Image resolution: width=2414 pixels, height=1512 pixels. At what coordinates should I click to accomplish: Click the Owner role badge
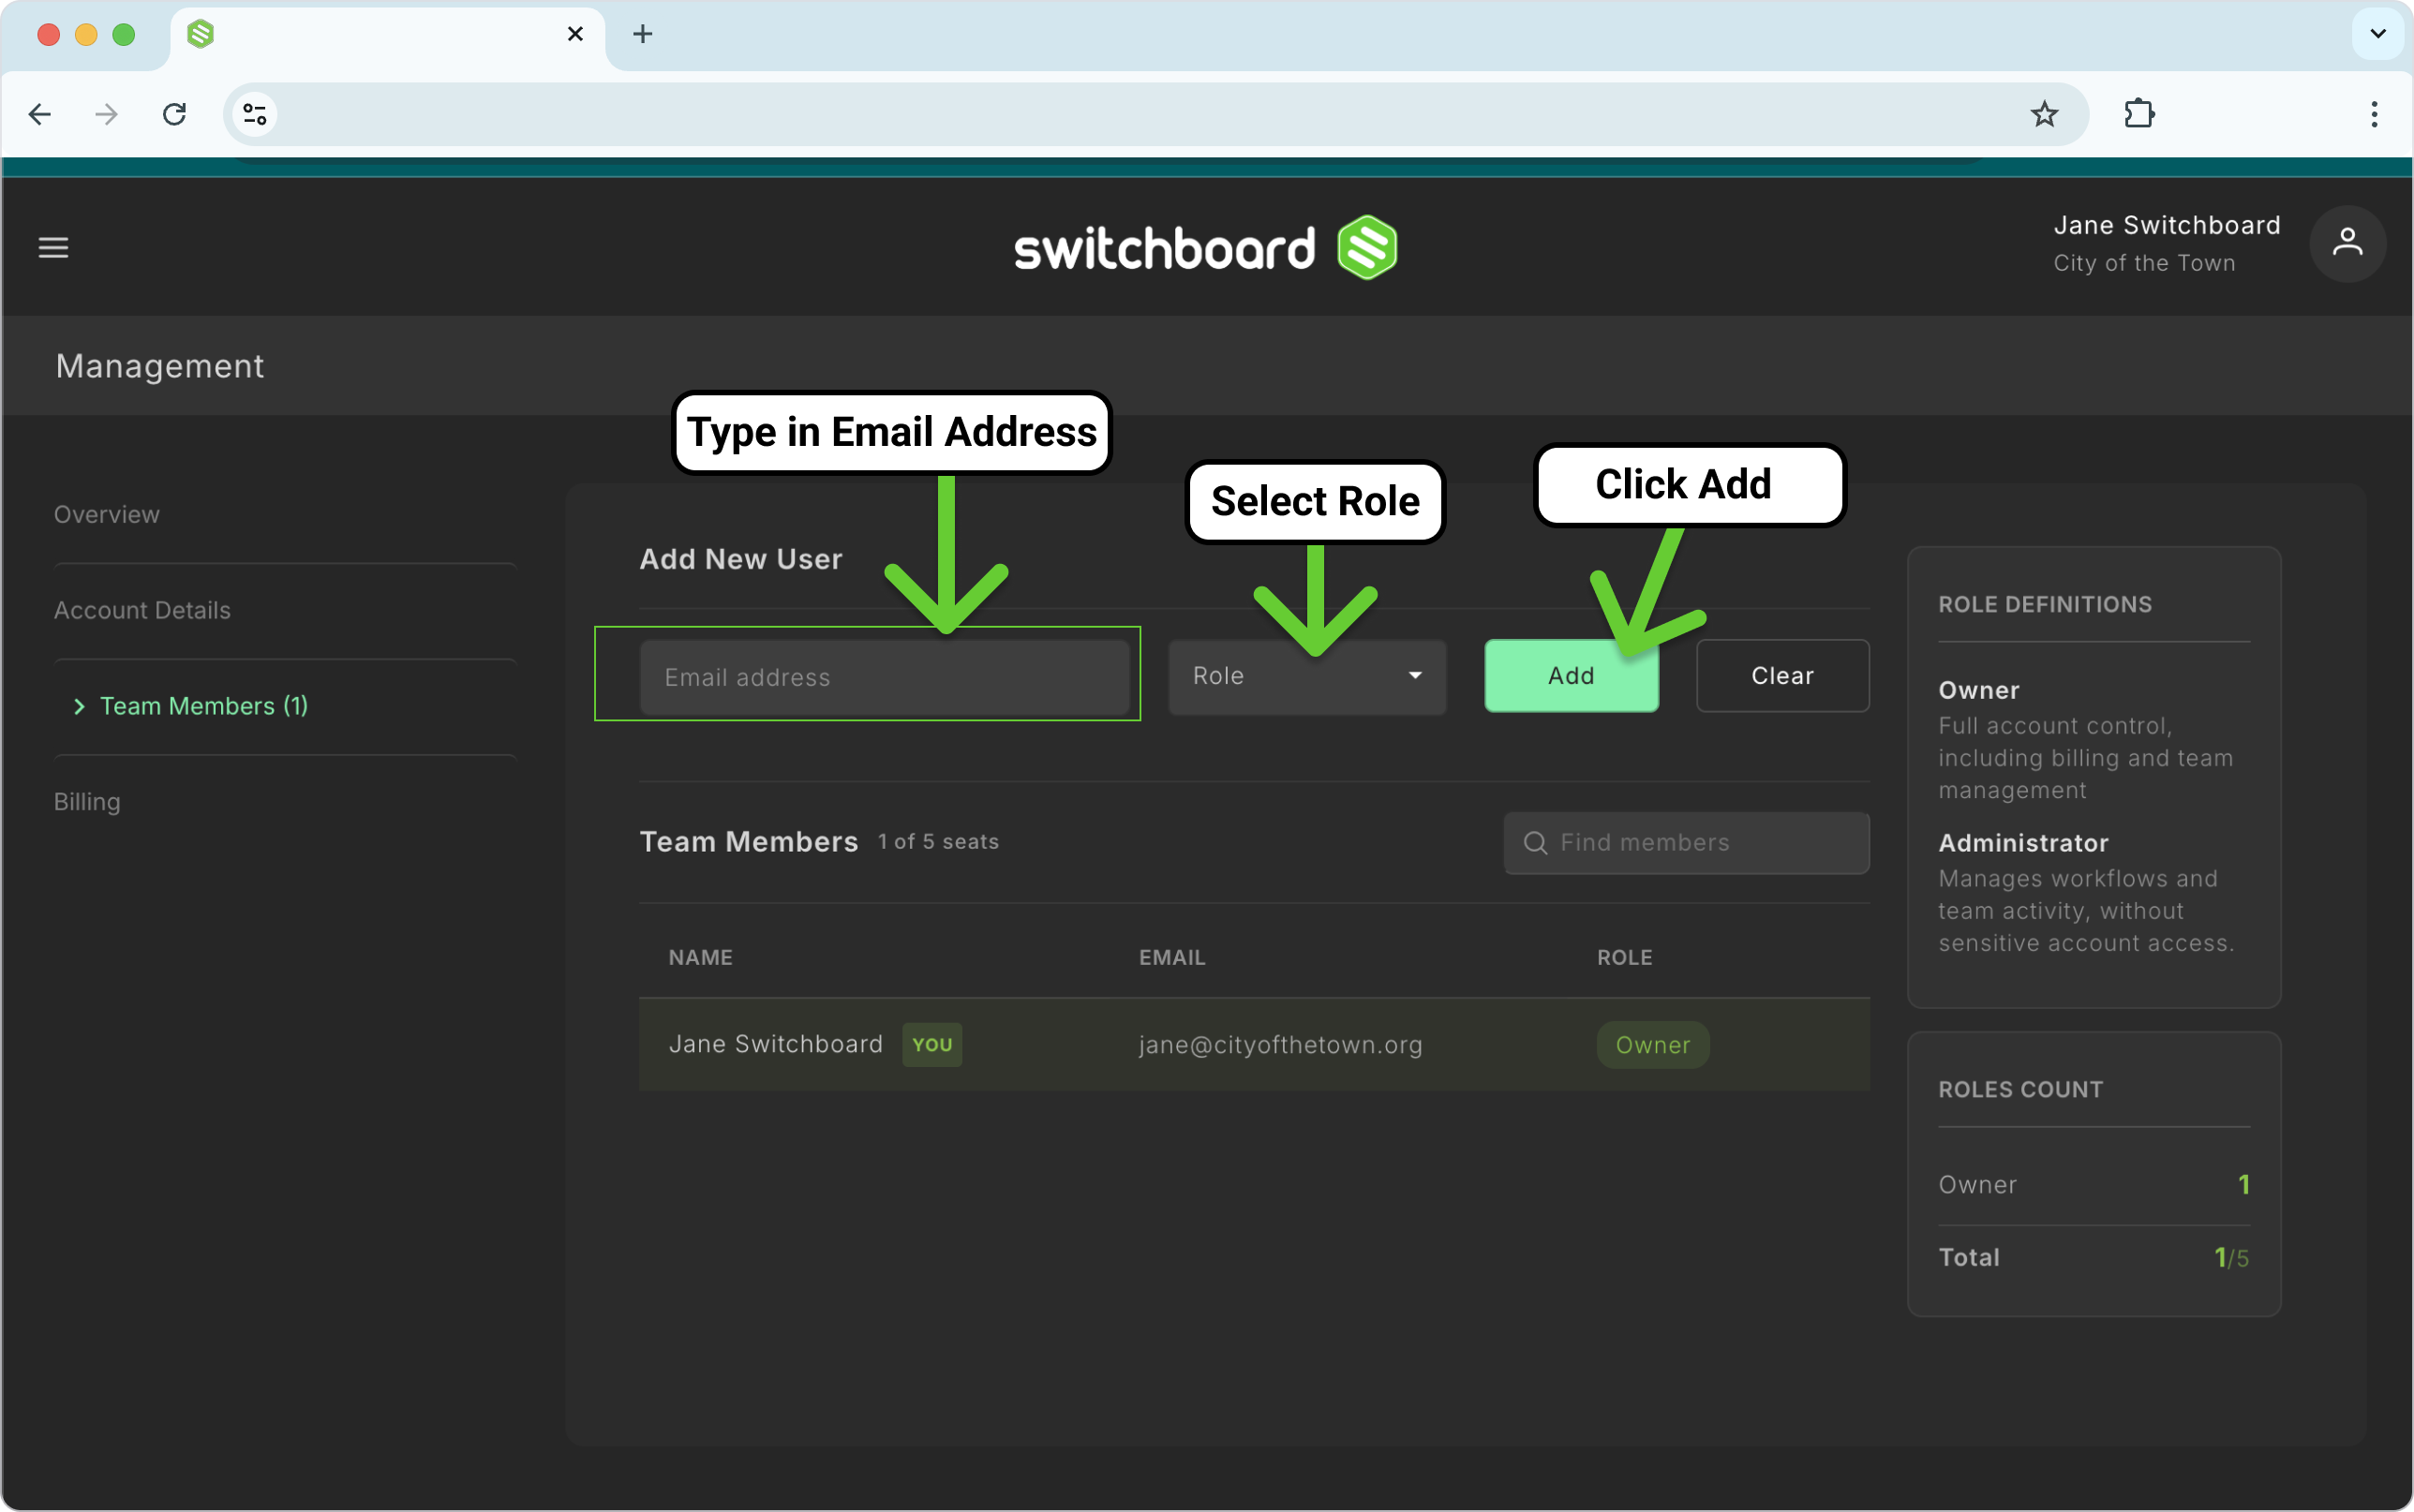[1652, 1044]
